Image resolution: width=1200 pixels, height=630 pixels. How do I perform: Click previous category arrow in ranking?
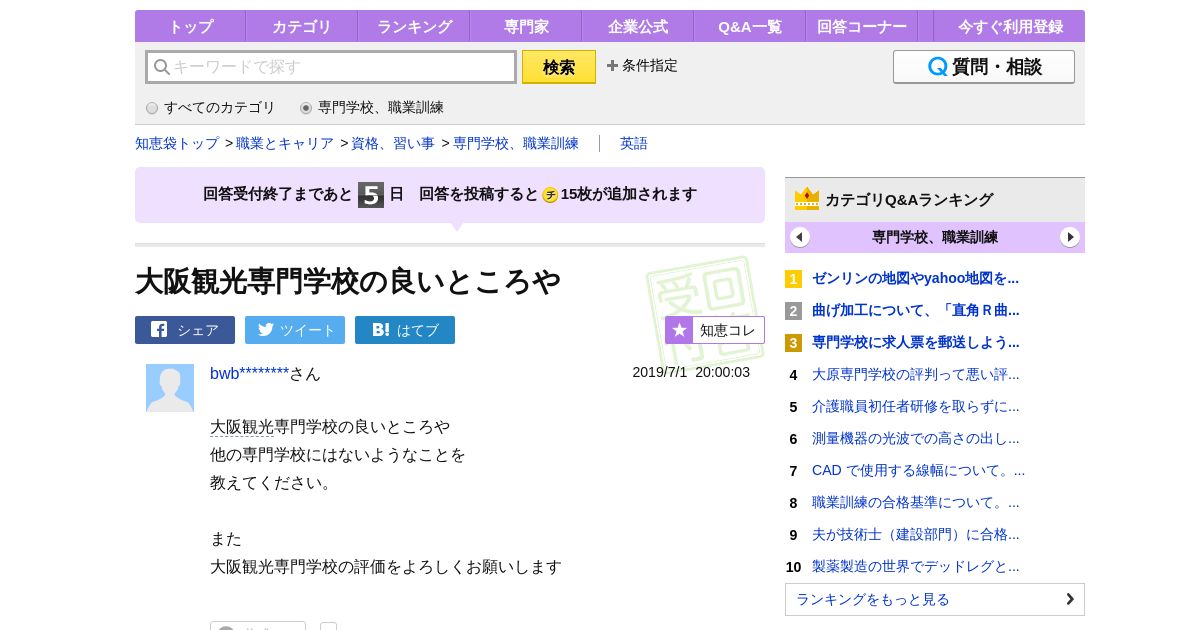tap(800, 237)
